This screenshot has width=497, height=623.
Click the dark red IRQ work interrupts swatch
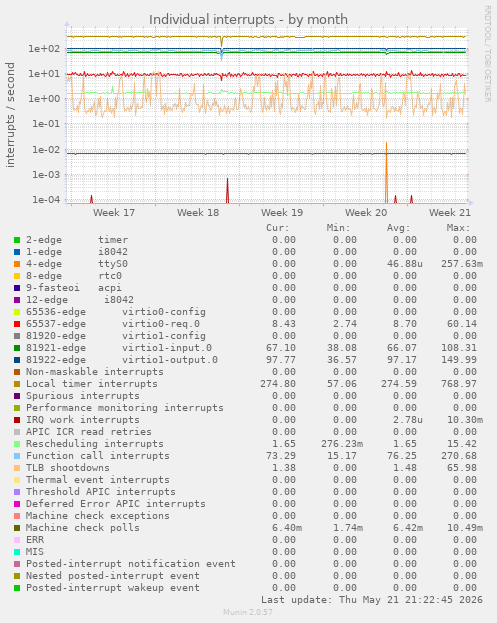[17, 420]
